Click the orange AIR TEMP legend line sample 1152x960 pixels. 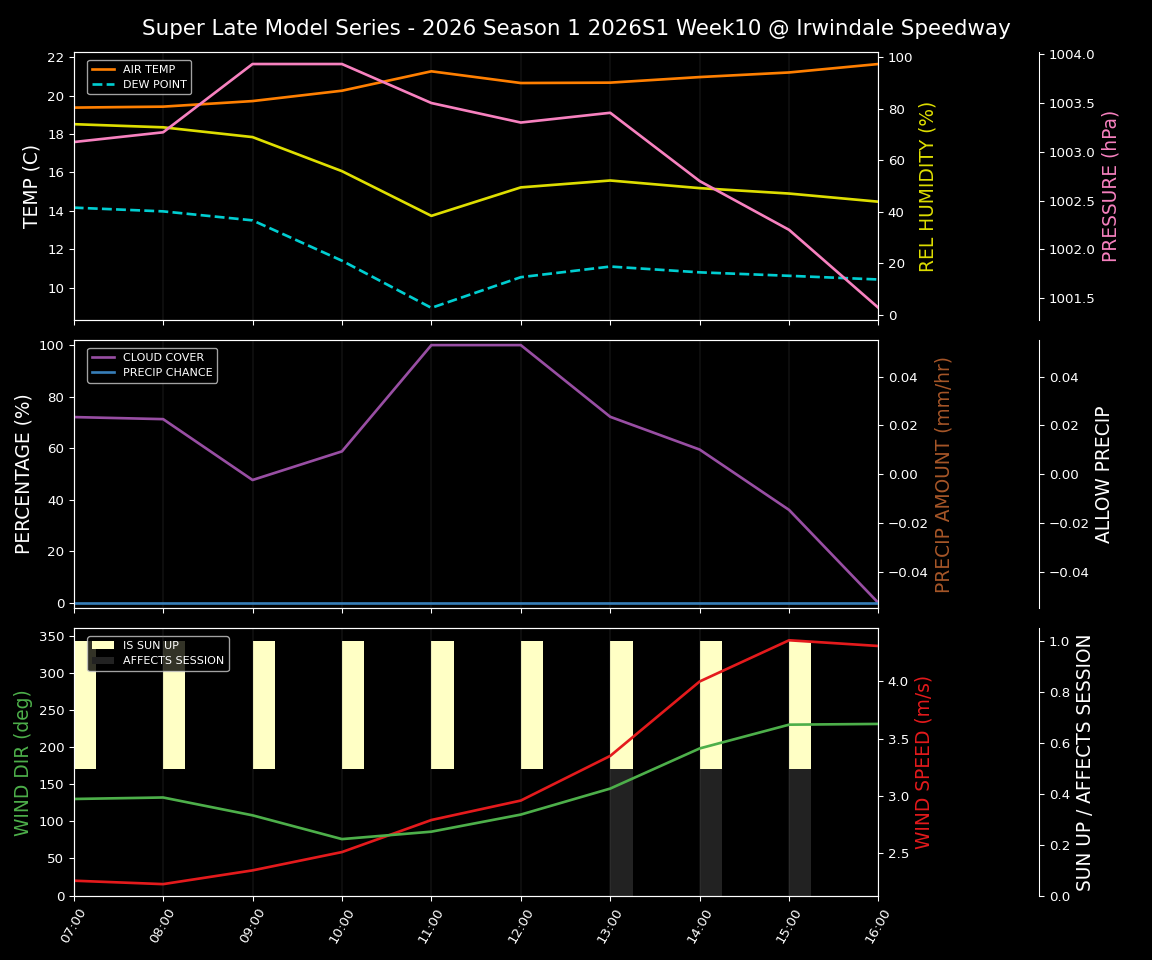click(x=105, y=69)
